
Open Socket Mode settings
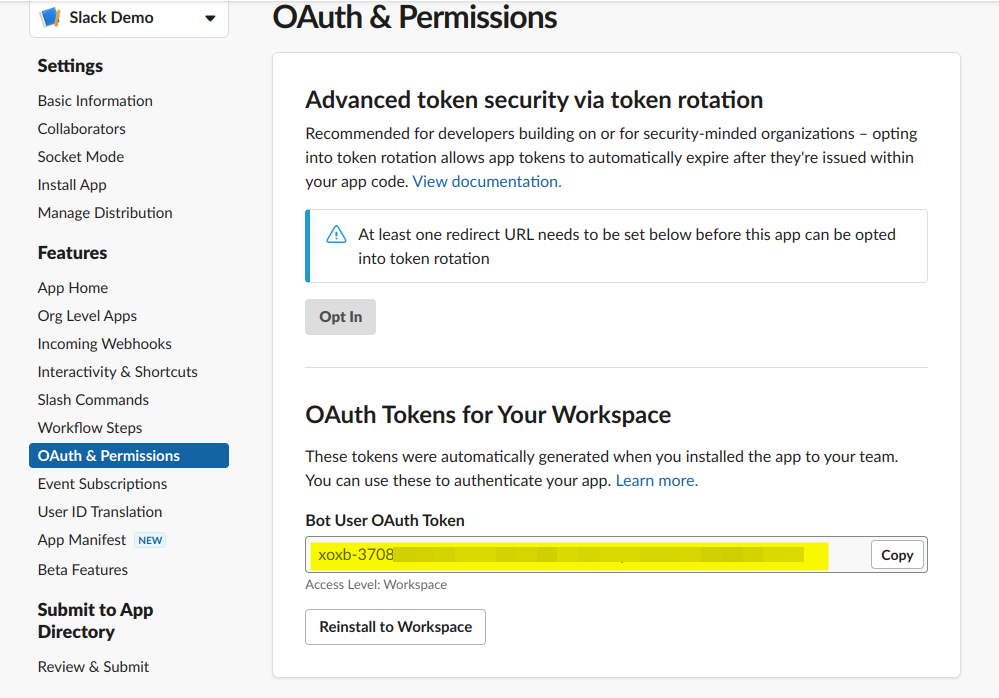pyautogui.click(x=81, y=157)
